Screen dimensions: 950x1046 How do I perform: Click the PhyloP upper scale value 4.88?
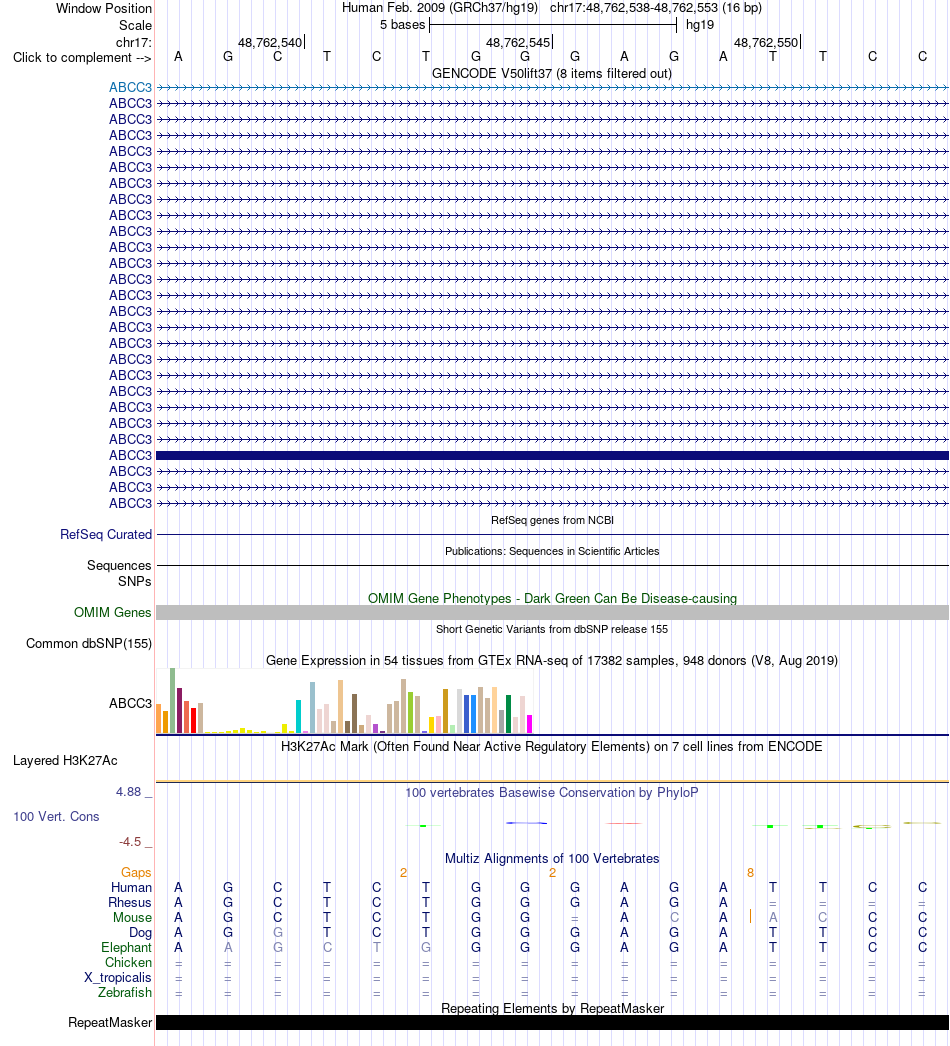[129, 792]
